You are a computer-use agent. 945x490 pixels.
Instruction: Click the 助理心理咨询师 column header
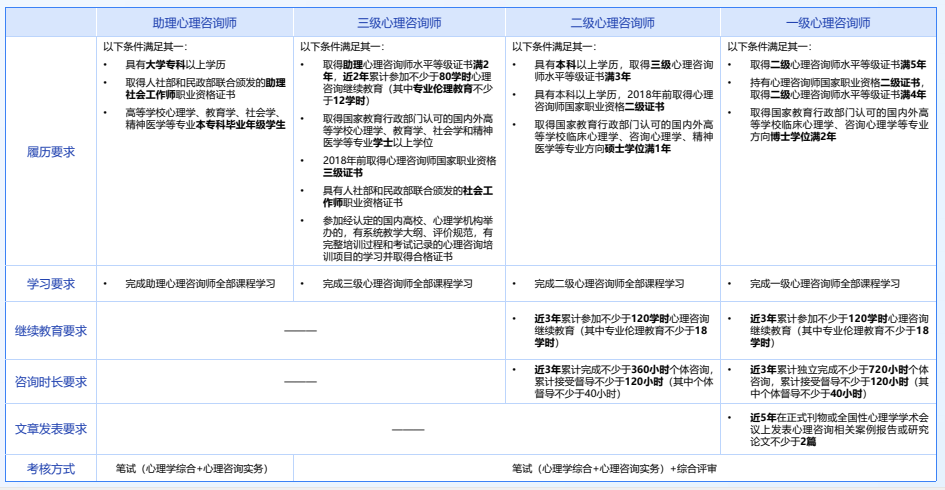coord(195,23)
